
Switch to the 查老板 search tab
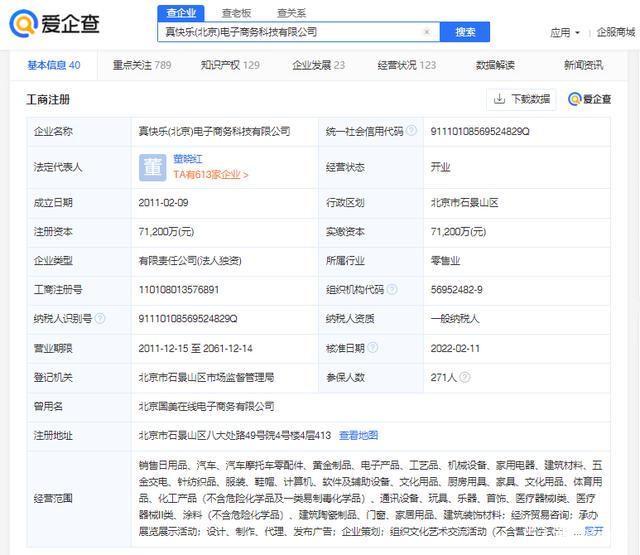pyautogui.click(x=236, y=13)
